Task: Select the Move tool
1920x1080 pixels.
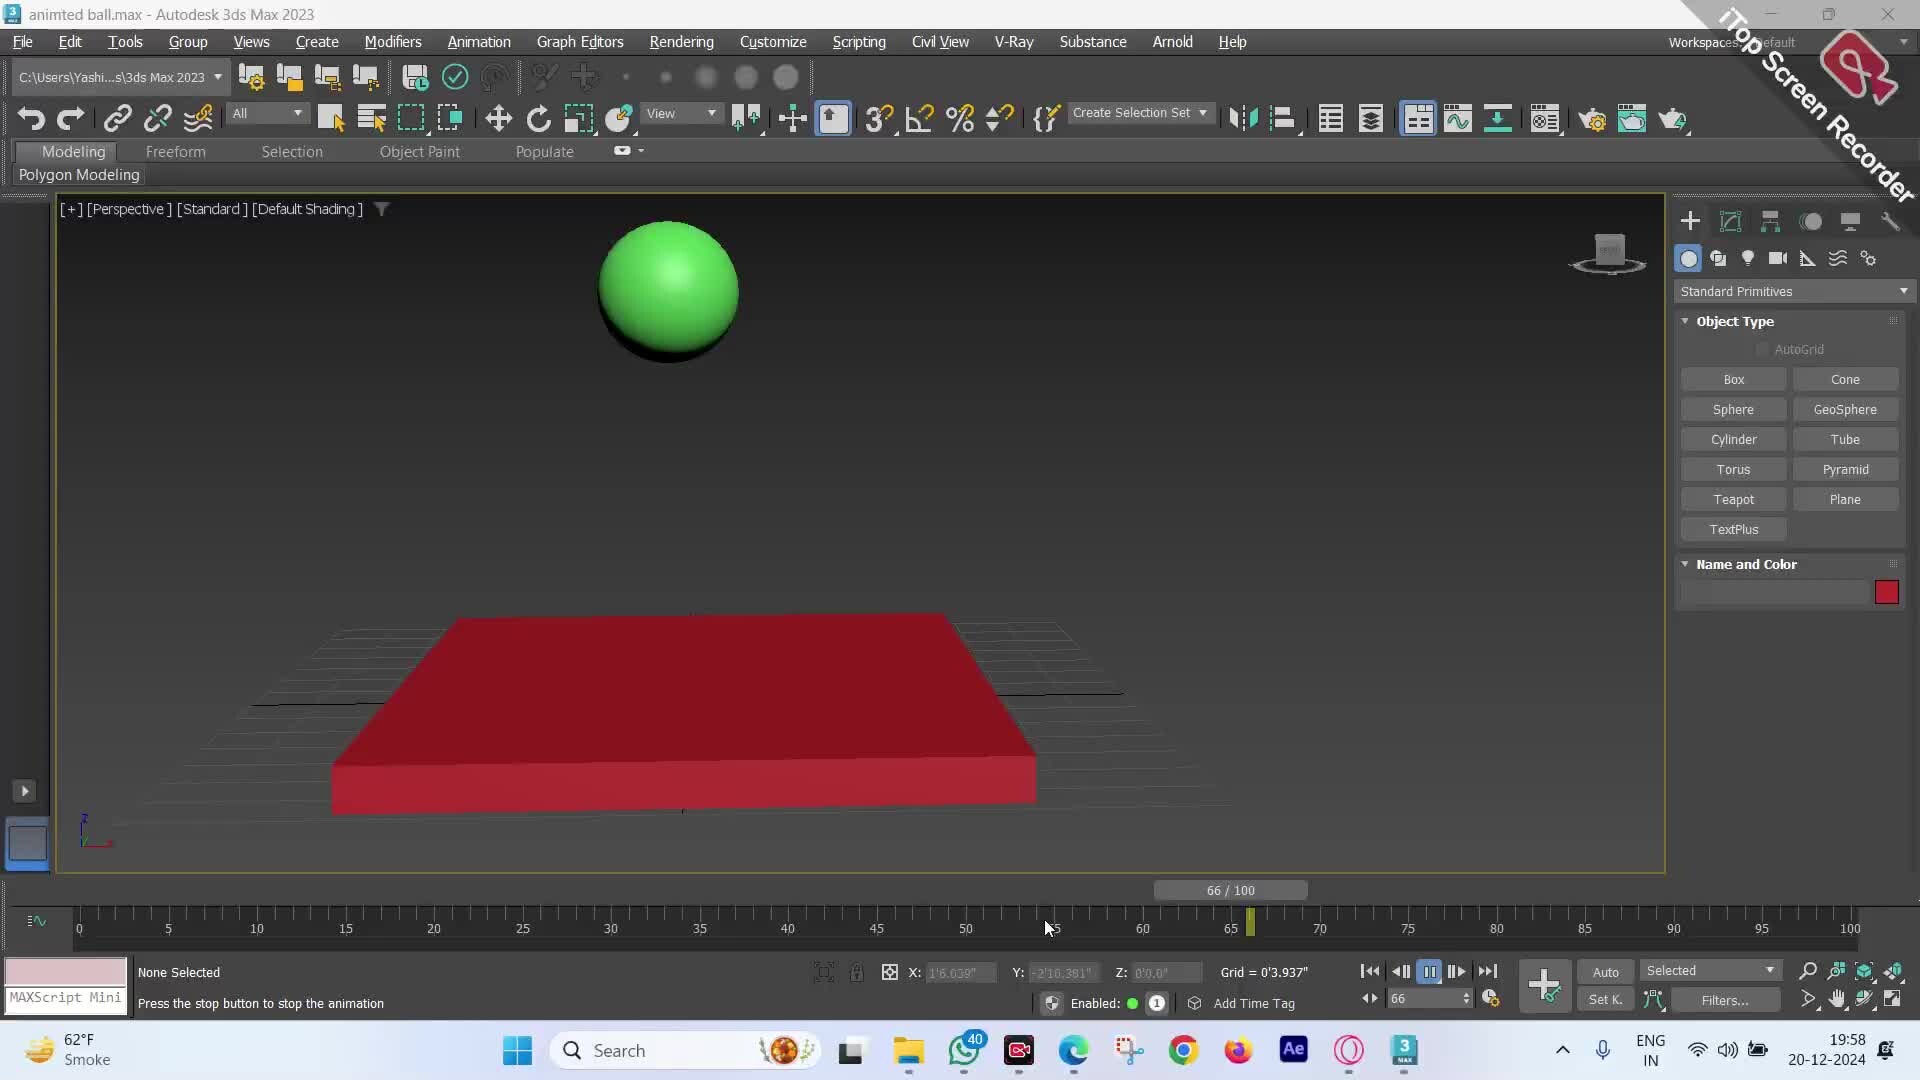Action: (497, 118)
